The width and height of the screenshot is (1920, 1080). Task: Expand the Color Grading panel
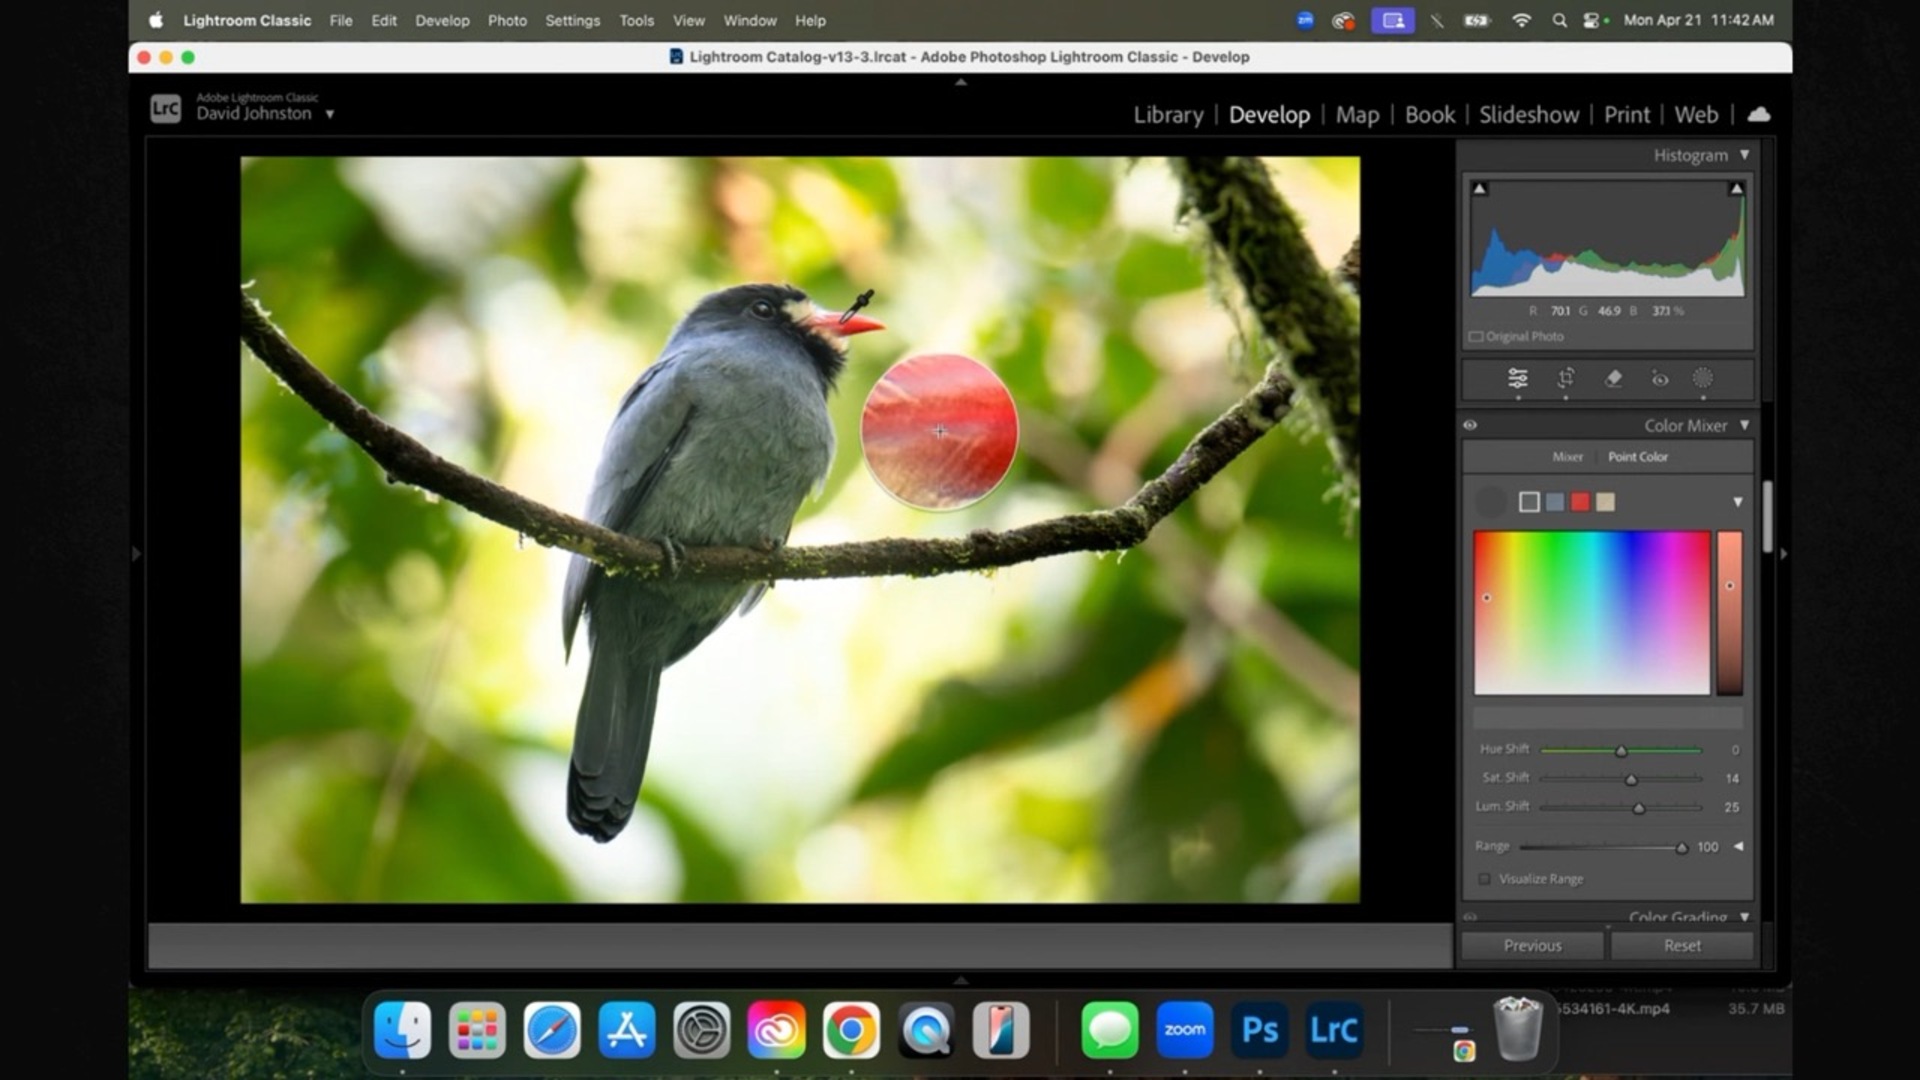[1744, 916]
